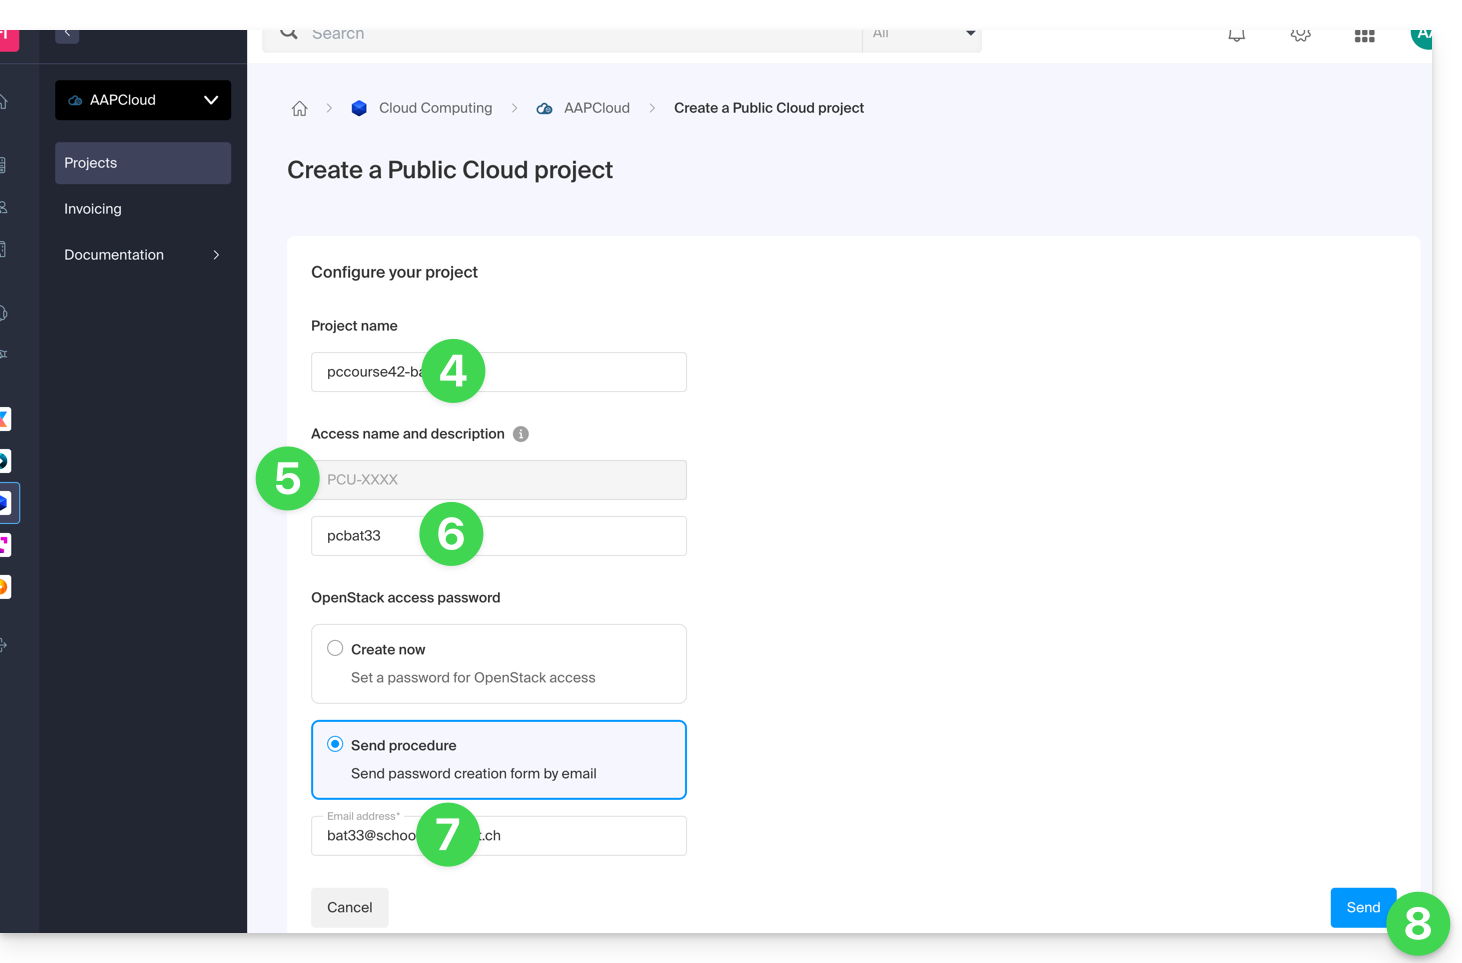Click the user avatar in the top bar

1422,36
